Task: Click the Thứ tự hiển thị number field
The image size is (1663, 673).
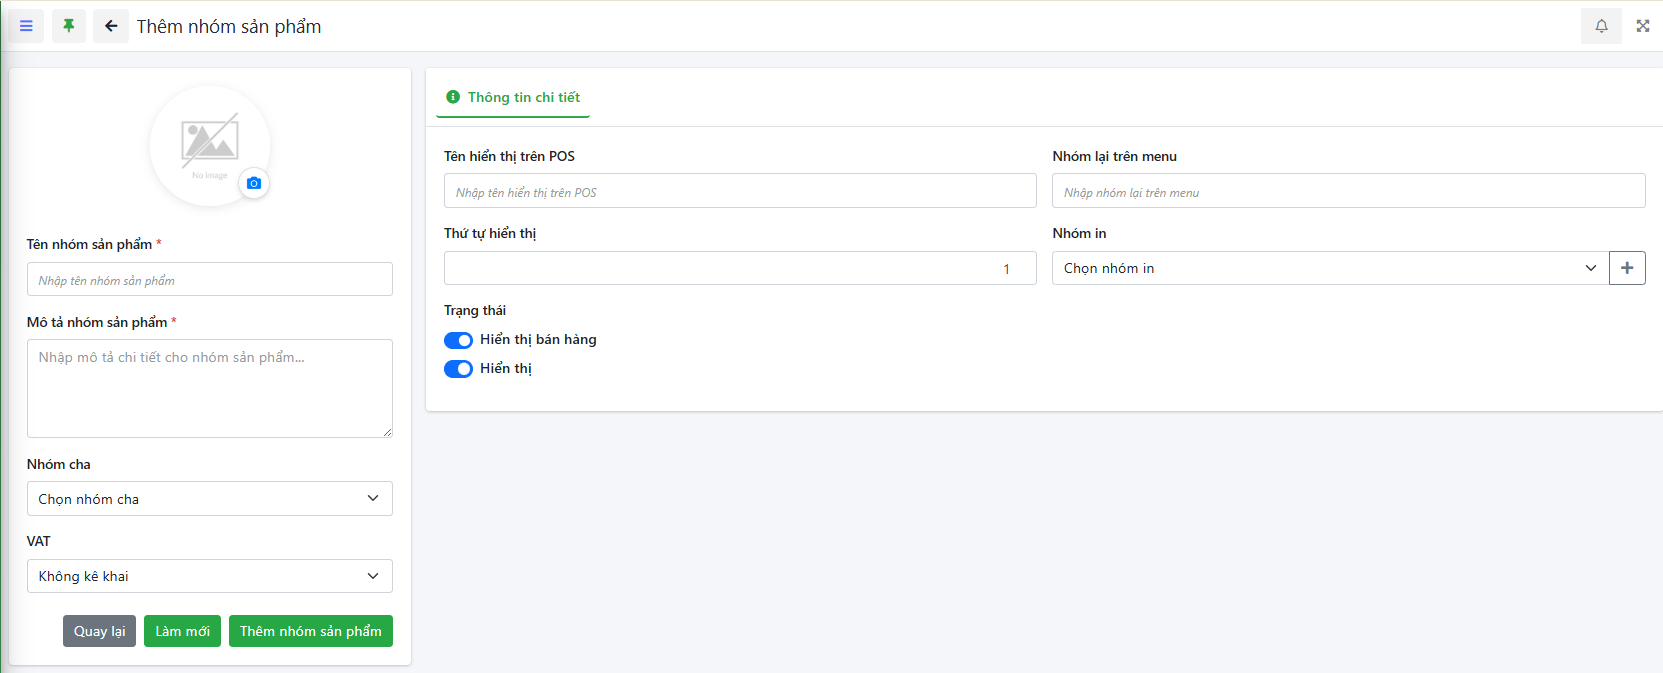Action: point(739,268)
